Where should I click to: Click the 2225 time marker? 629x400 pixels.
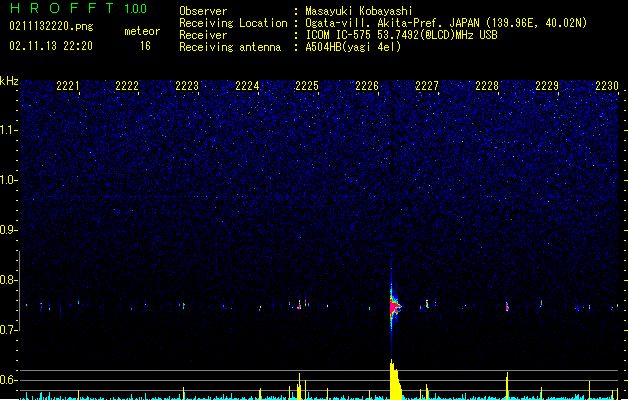tap(307, 86)
